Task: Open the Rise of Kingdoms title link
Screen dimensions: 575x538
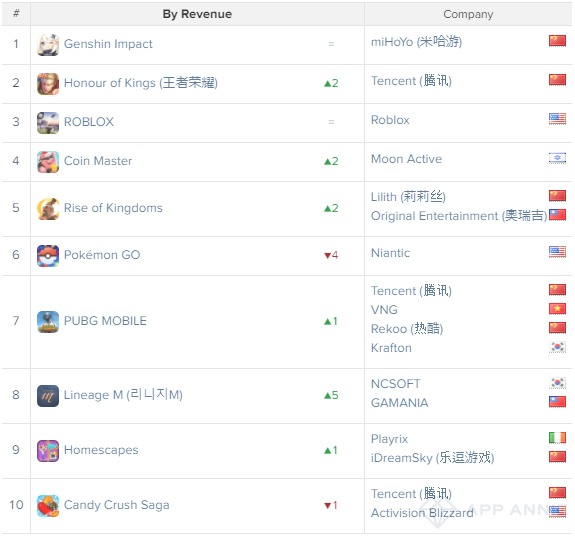Action: (113, 208)
